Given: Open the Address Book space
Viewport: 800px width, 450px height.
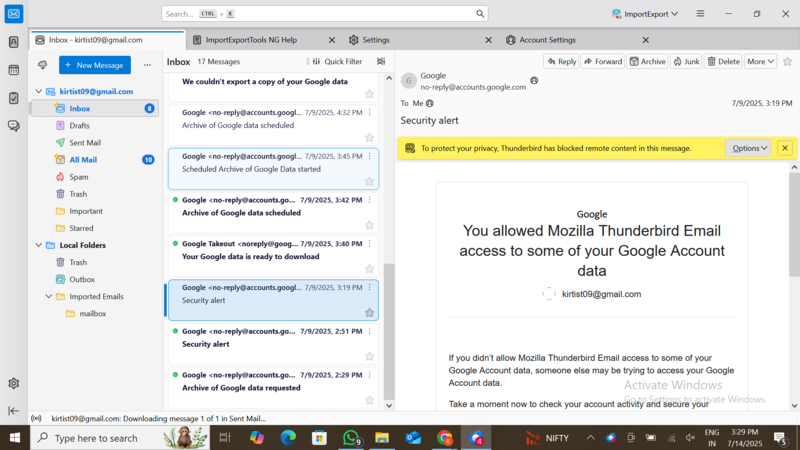Looking at the screenshot, I should 14,42.
